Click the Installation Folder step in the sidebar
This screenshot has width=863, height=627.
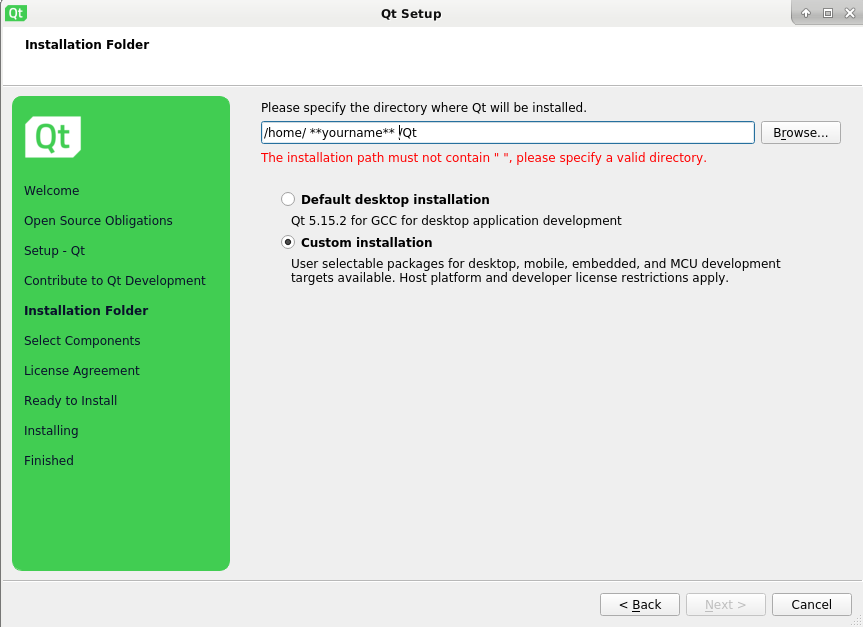86,310
